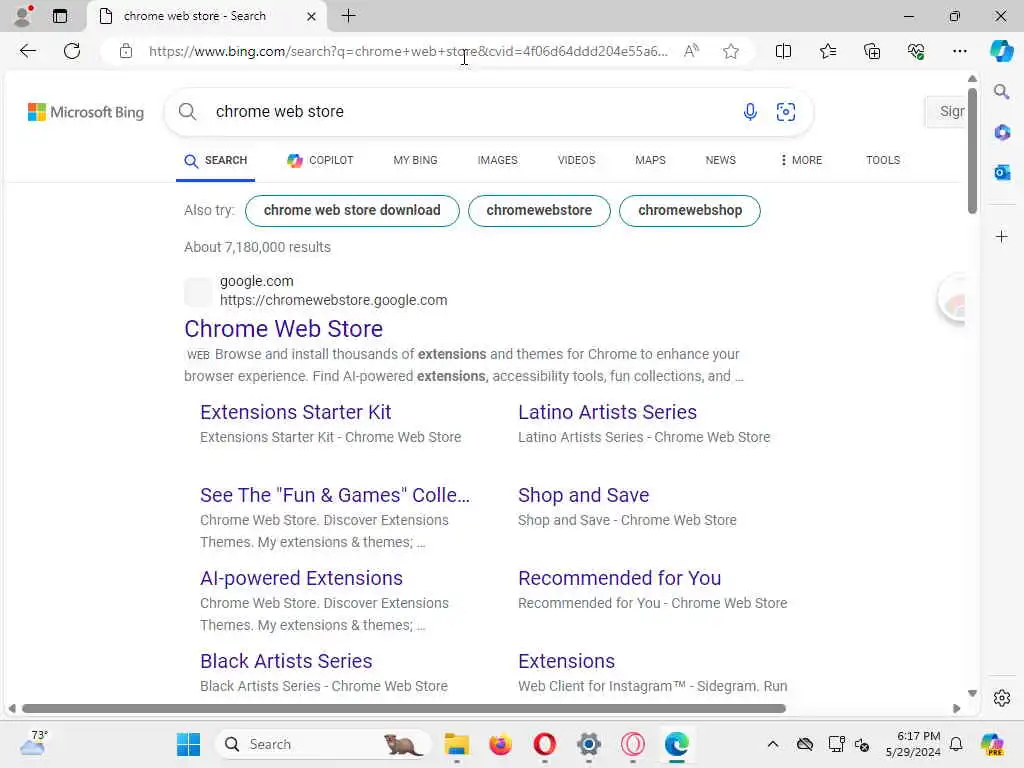
Task: Click the vertical scrollbar thumb
Action: pos(972,150)
